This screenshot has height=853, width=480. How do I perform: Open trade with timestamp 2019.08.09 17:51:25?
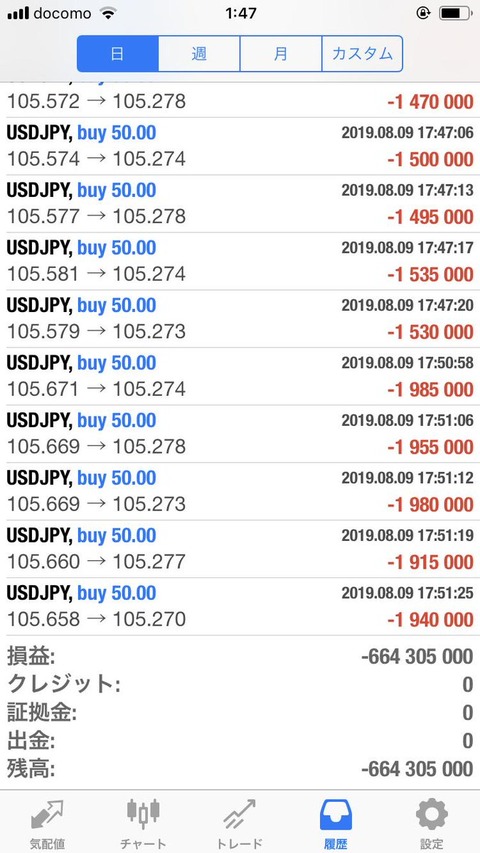(x=240, y=607)
